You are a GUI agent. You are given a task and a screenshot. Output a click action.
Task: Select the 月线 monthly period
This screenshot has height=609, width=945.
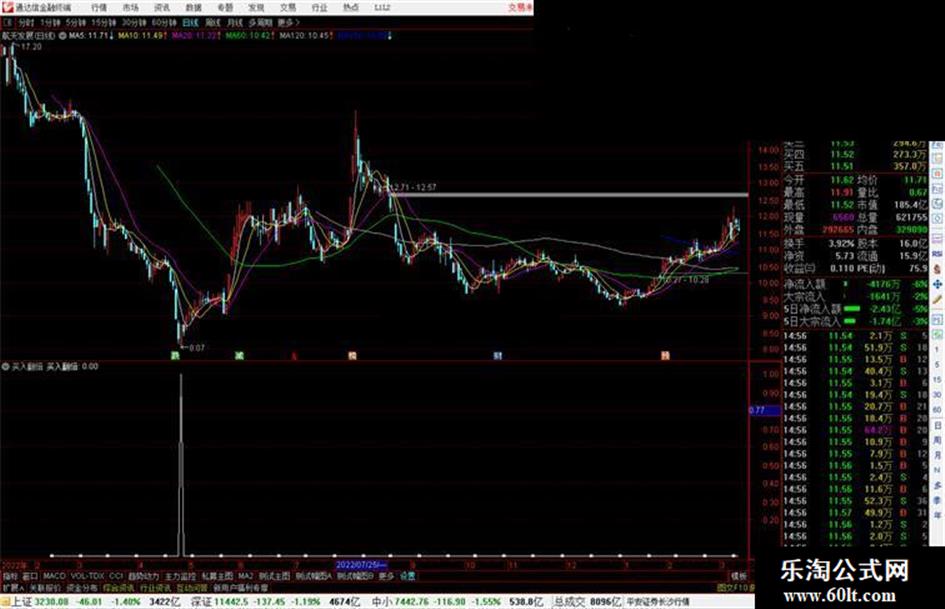point(234,22)
